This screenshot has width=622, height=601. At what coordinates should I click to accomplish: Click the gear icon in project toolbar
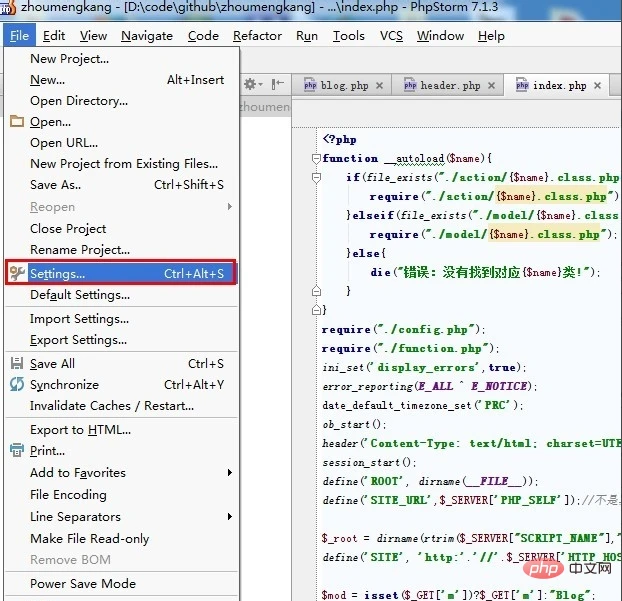click(x=250, y=84)
